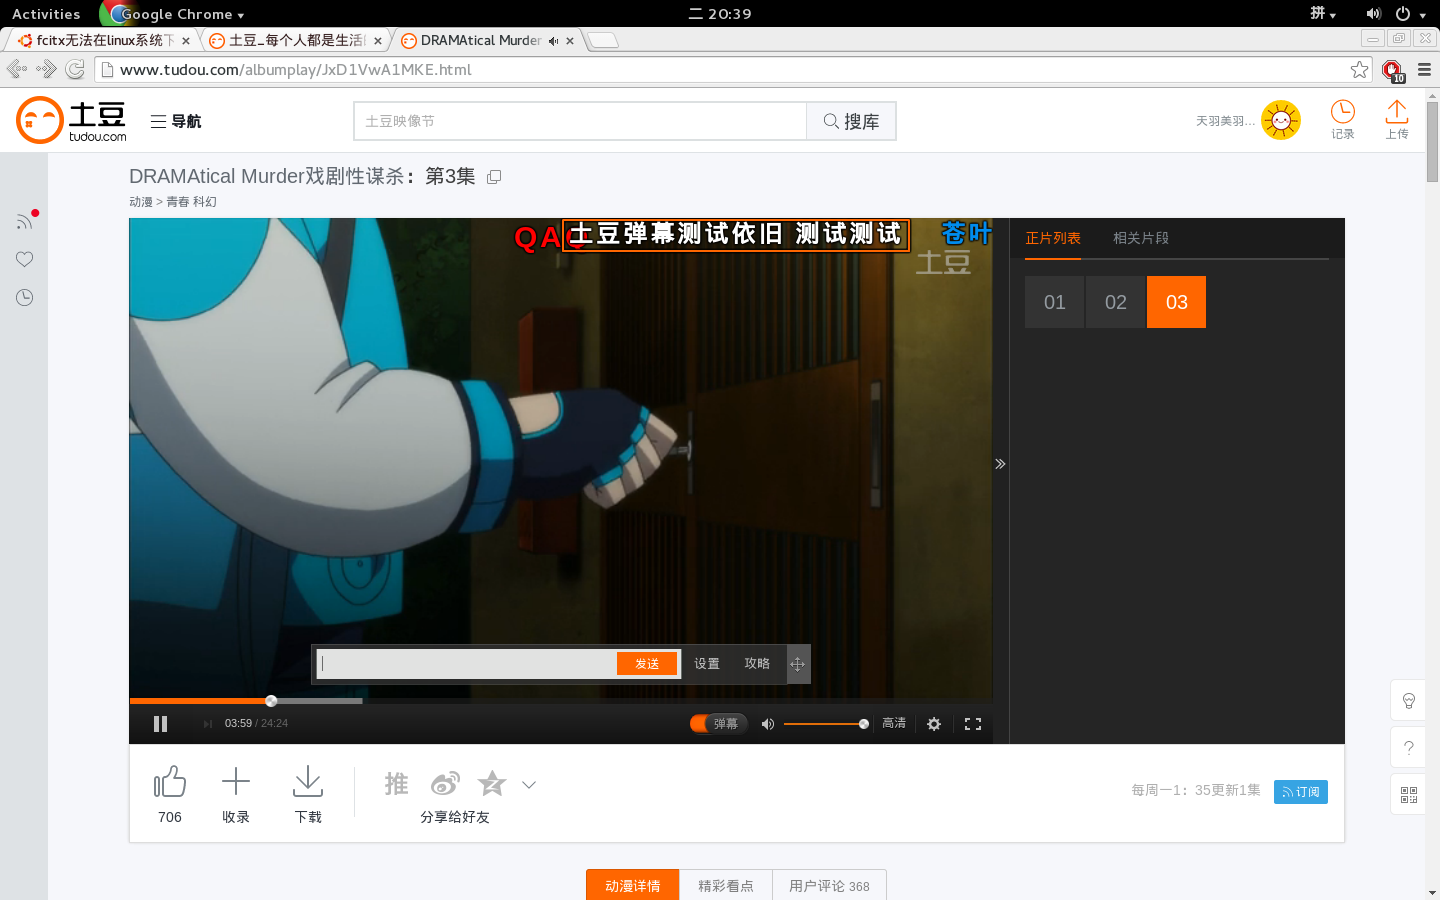
Task: Mute the player volume speaker icon
Action: [767, 724]
